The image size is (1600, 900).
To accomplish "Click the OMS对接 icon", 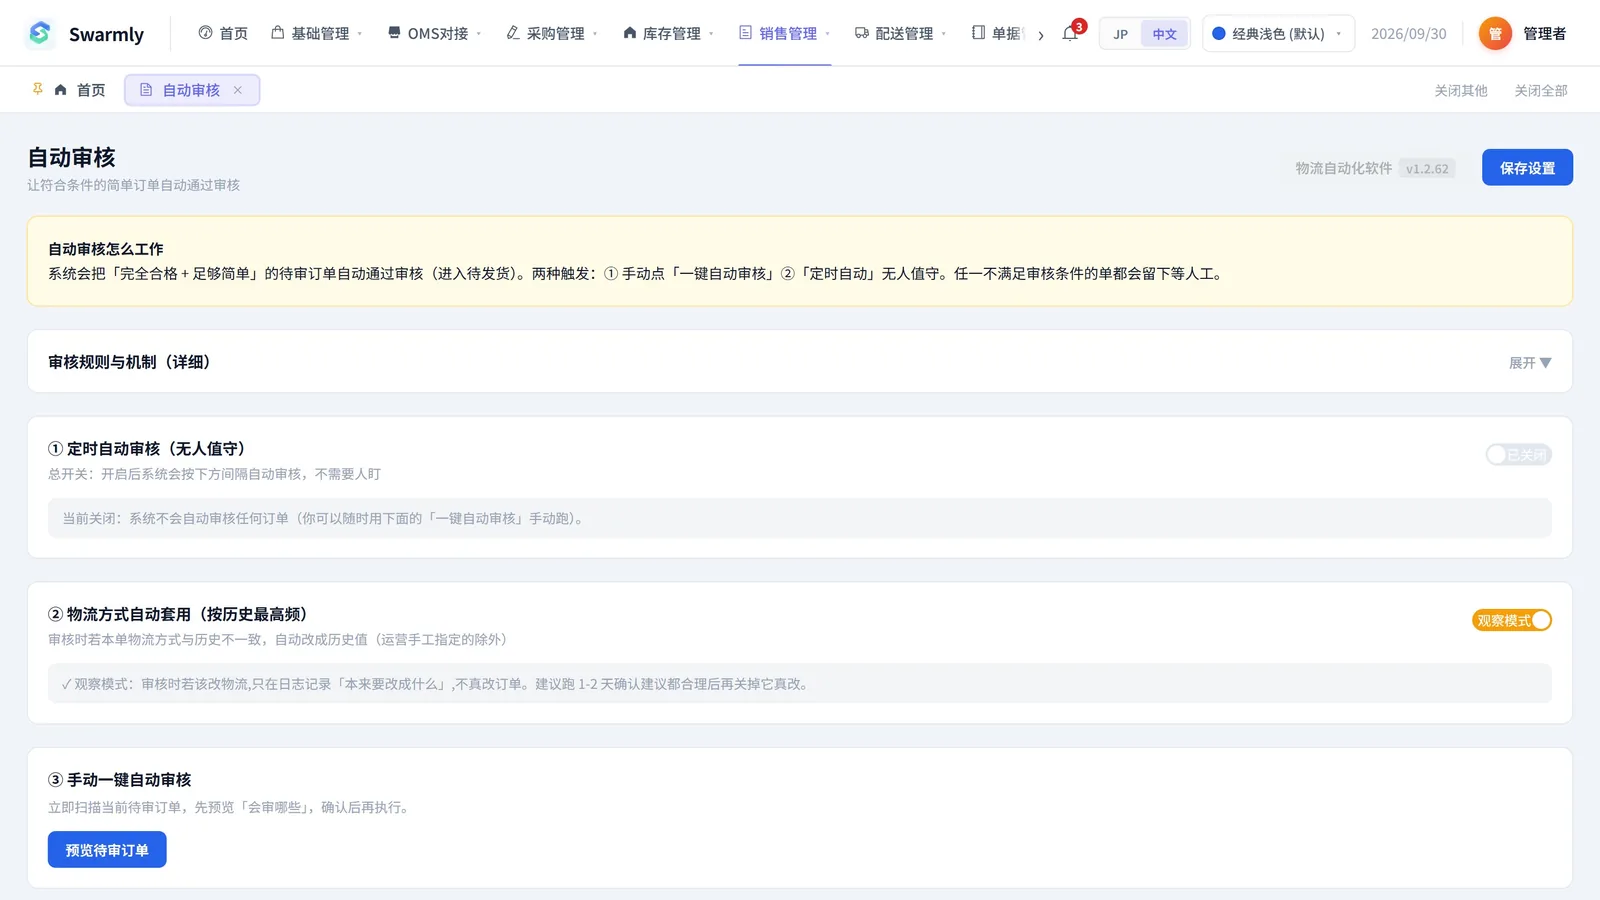I will tap(394, 33).
